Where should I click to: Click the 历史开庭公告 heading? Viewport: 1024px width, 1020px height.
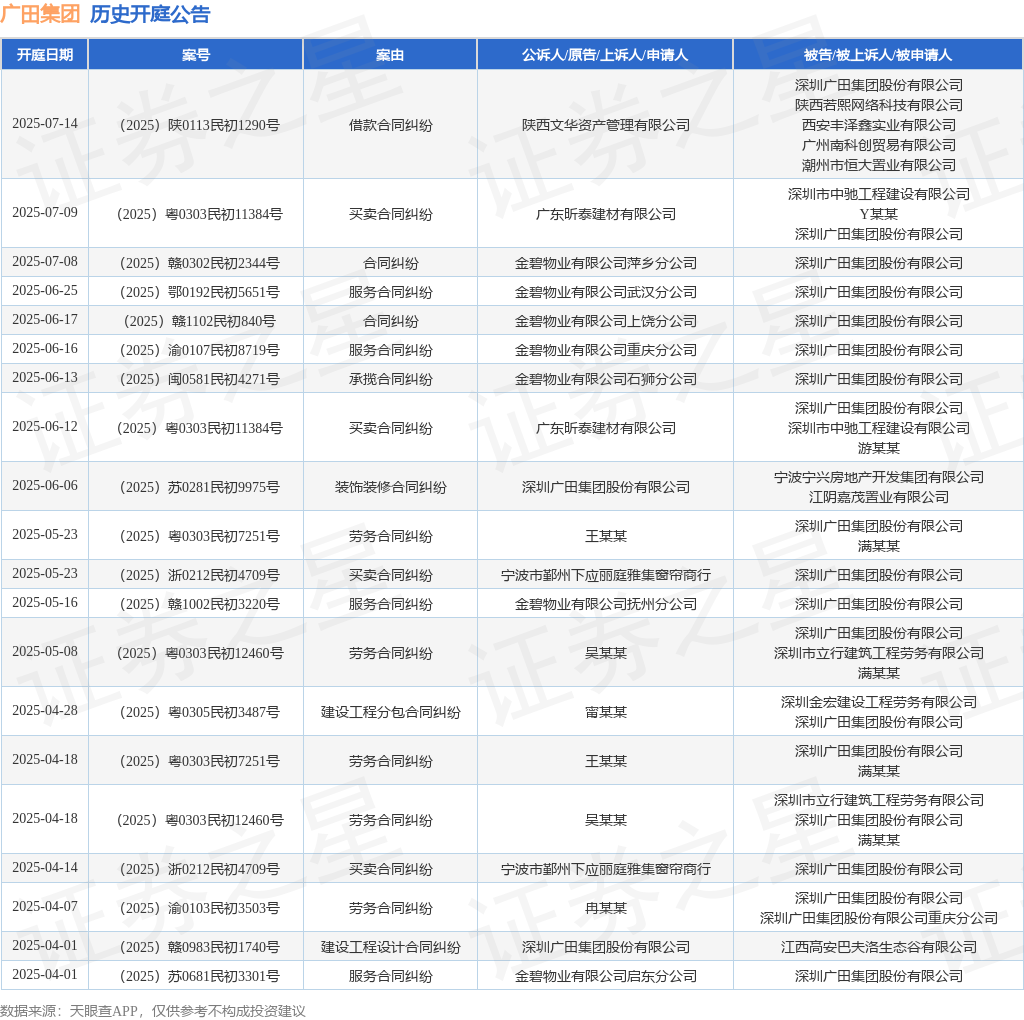pos(150,14)
